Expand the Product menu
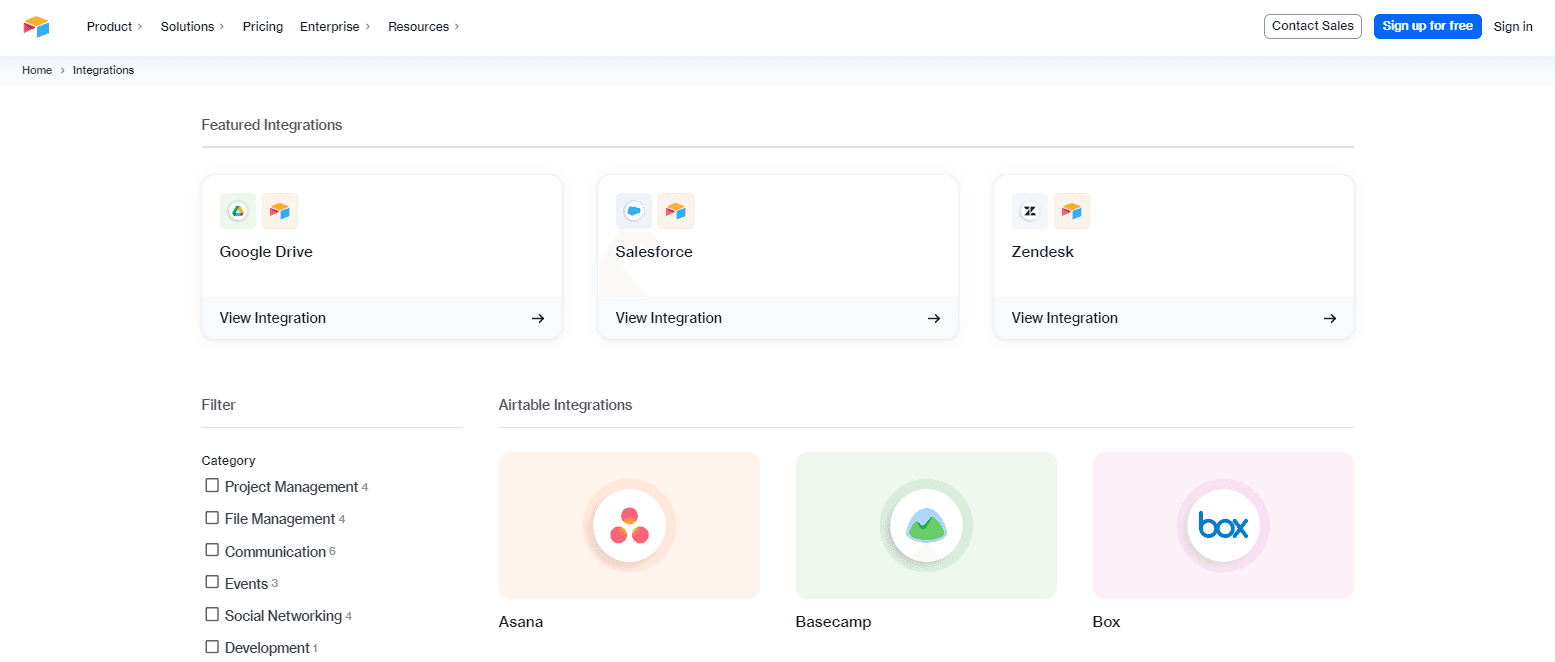Image resolution: width=1555 pixels, height=662 pixels. pyautogui.click(x=114, y=27)
